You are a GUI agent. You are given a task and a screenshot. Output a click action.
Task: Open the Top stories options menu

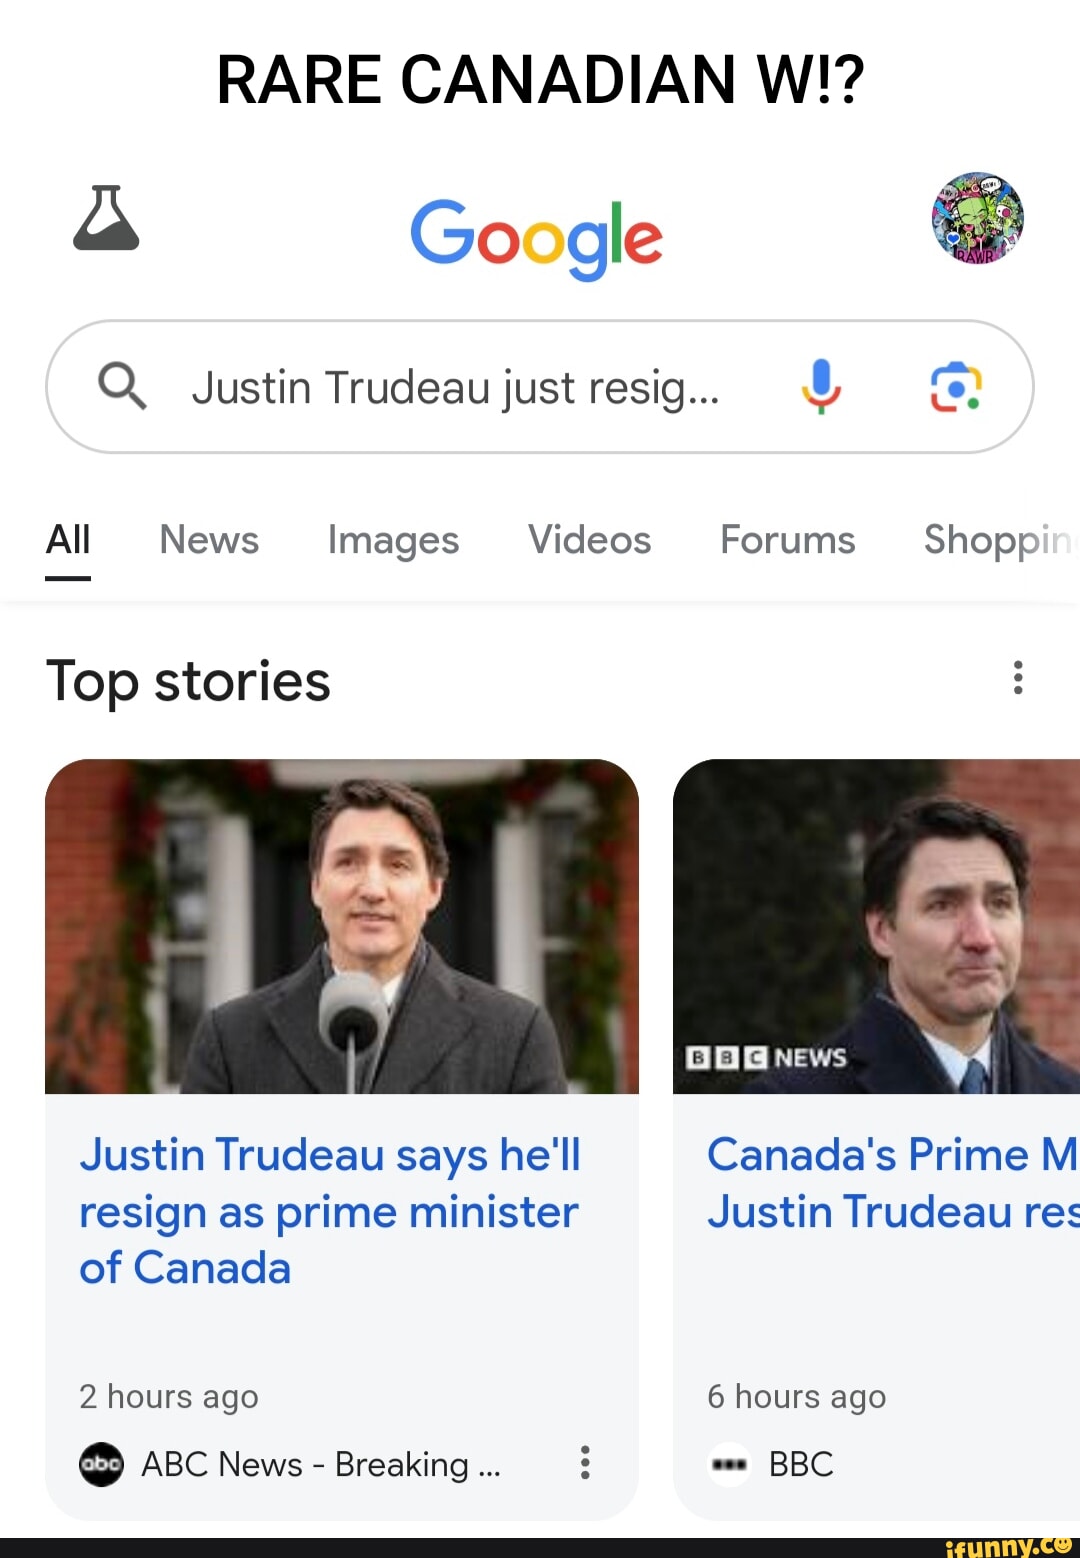coord(1018,678)
